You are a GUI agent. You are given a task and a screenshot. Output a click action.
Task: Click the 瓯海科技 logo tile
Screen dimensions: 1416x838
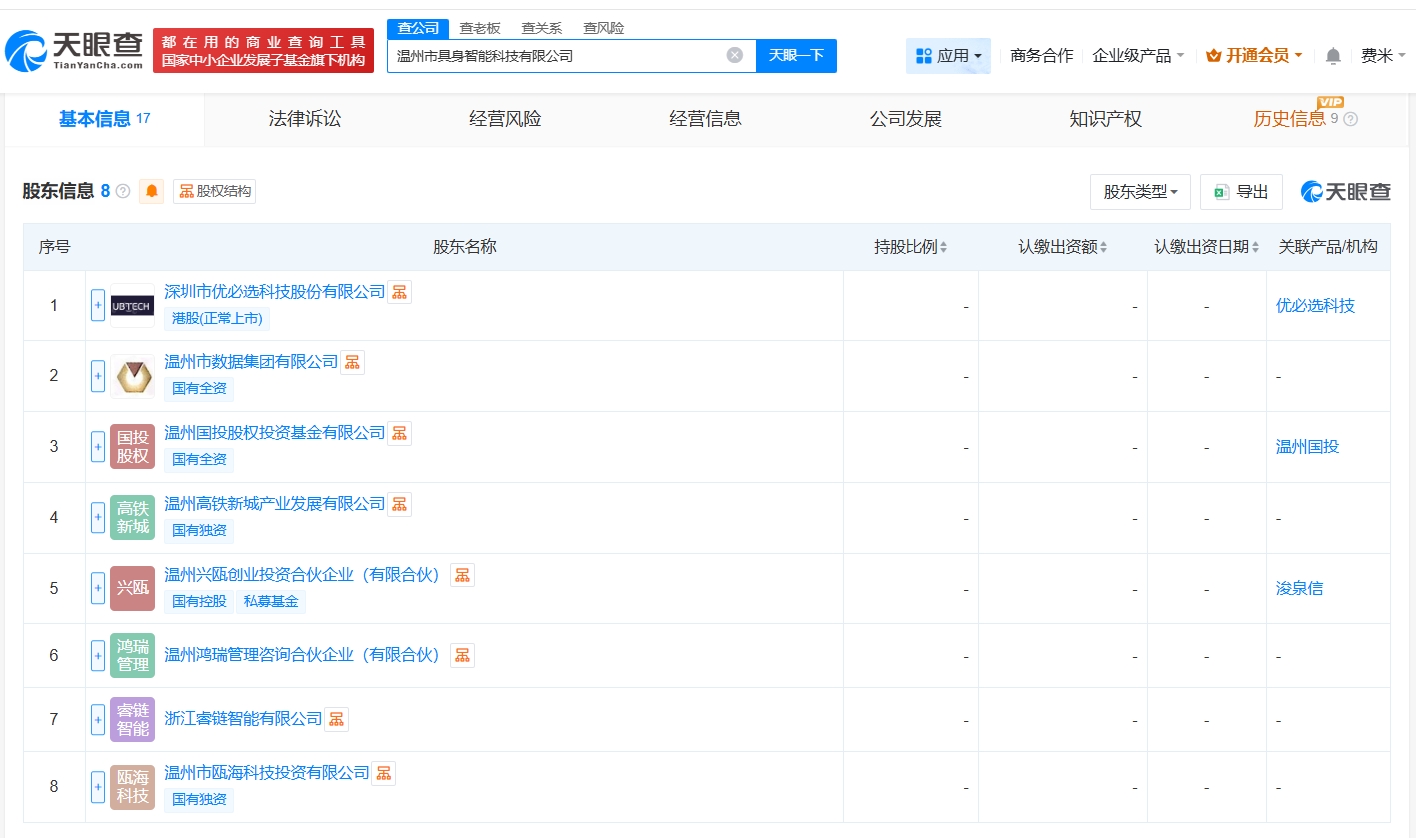click(x=132, y=787)
